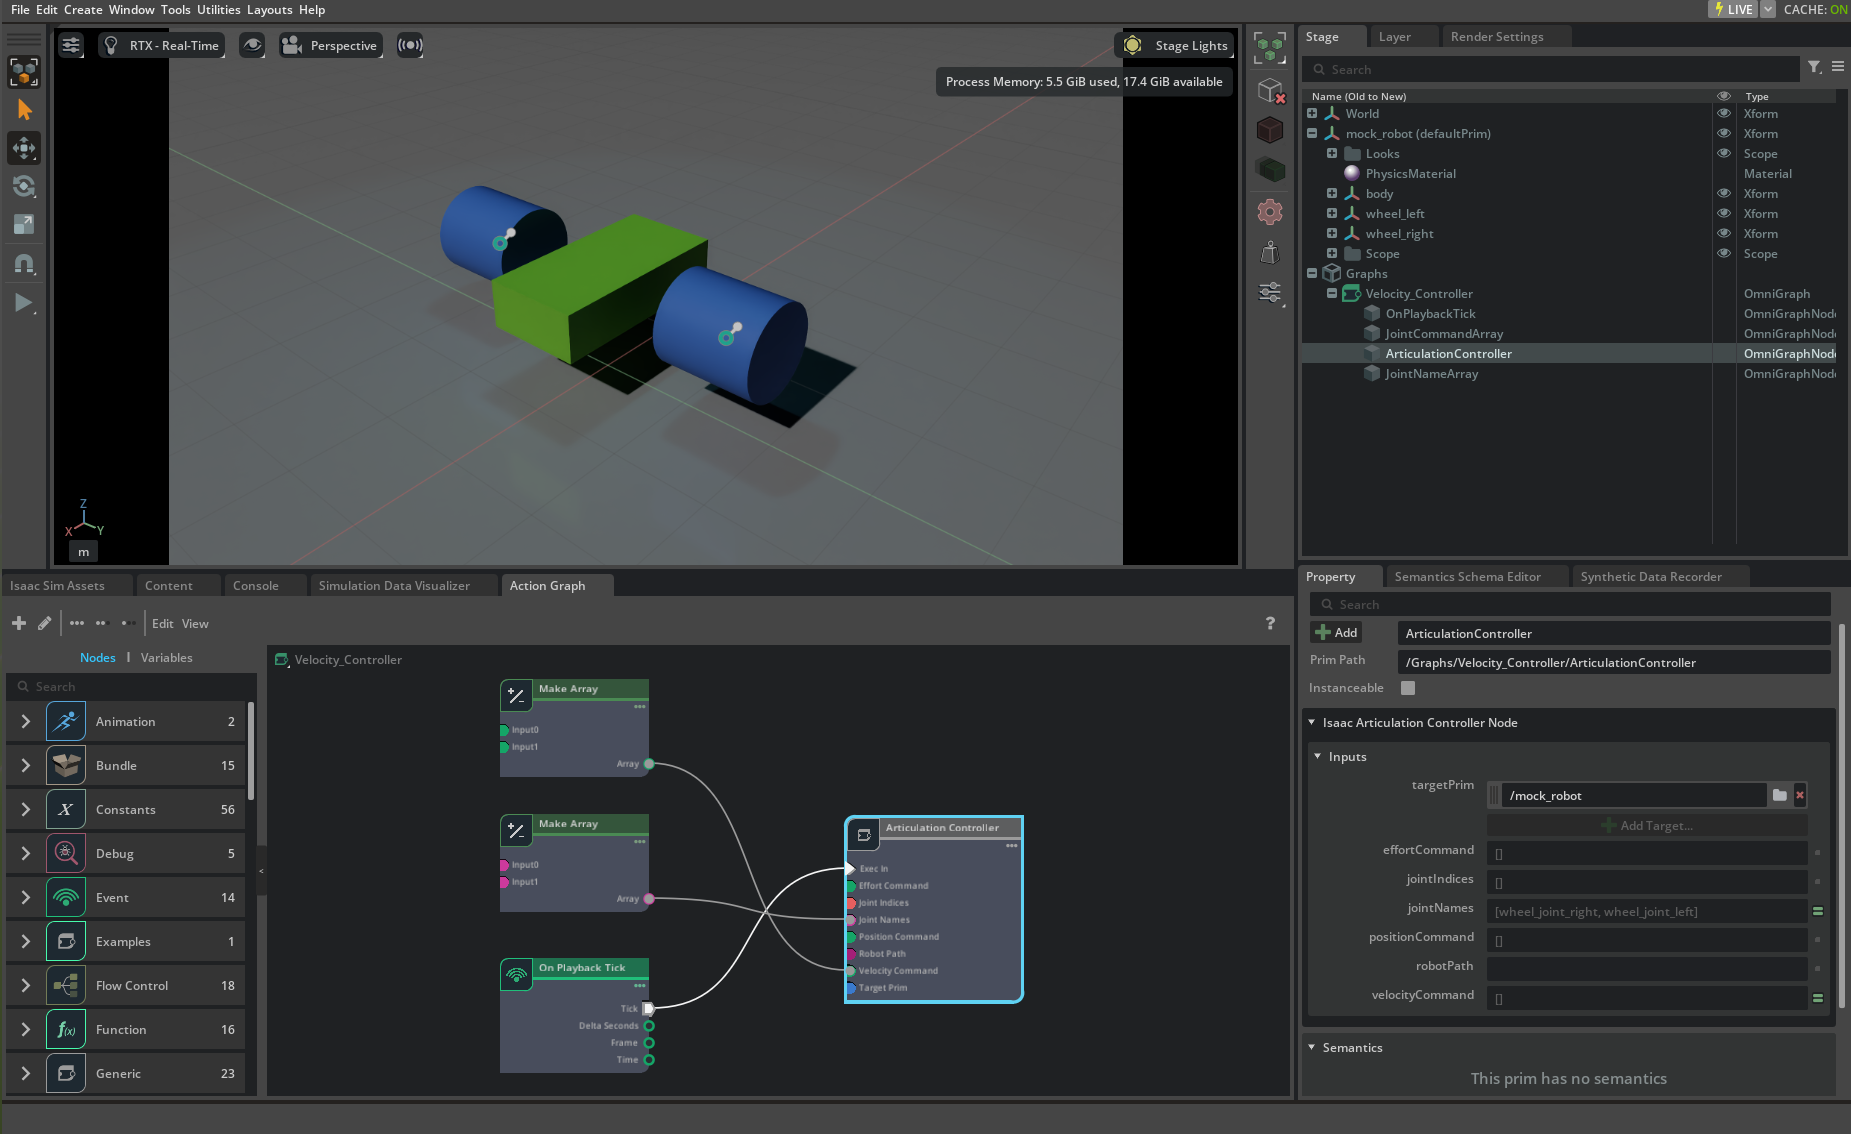Click the Play simulation button
Image resolution: width=1851 pixels, height=1134 pixels.
pos(23,303)
